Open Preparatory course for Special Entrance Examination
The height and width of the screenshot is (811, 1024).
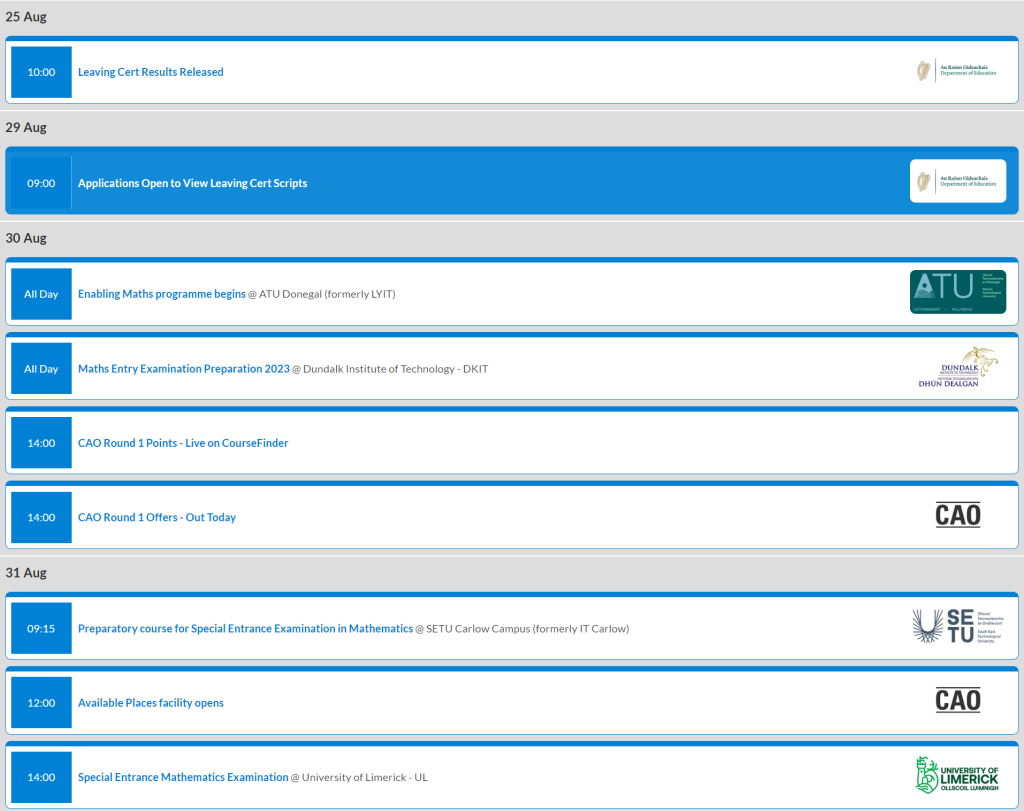click(245, 628)
